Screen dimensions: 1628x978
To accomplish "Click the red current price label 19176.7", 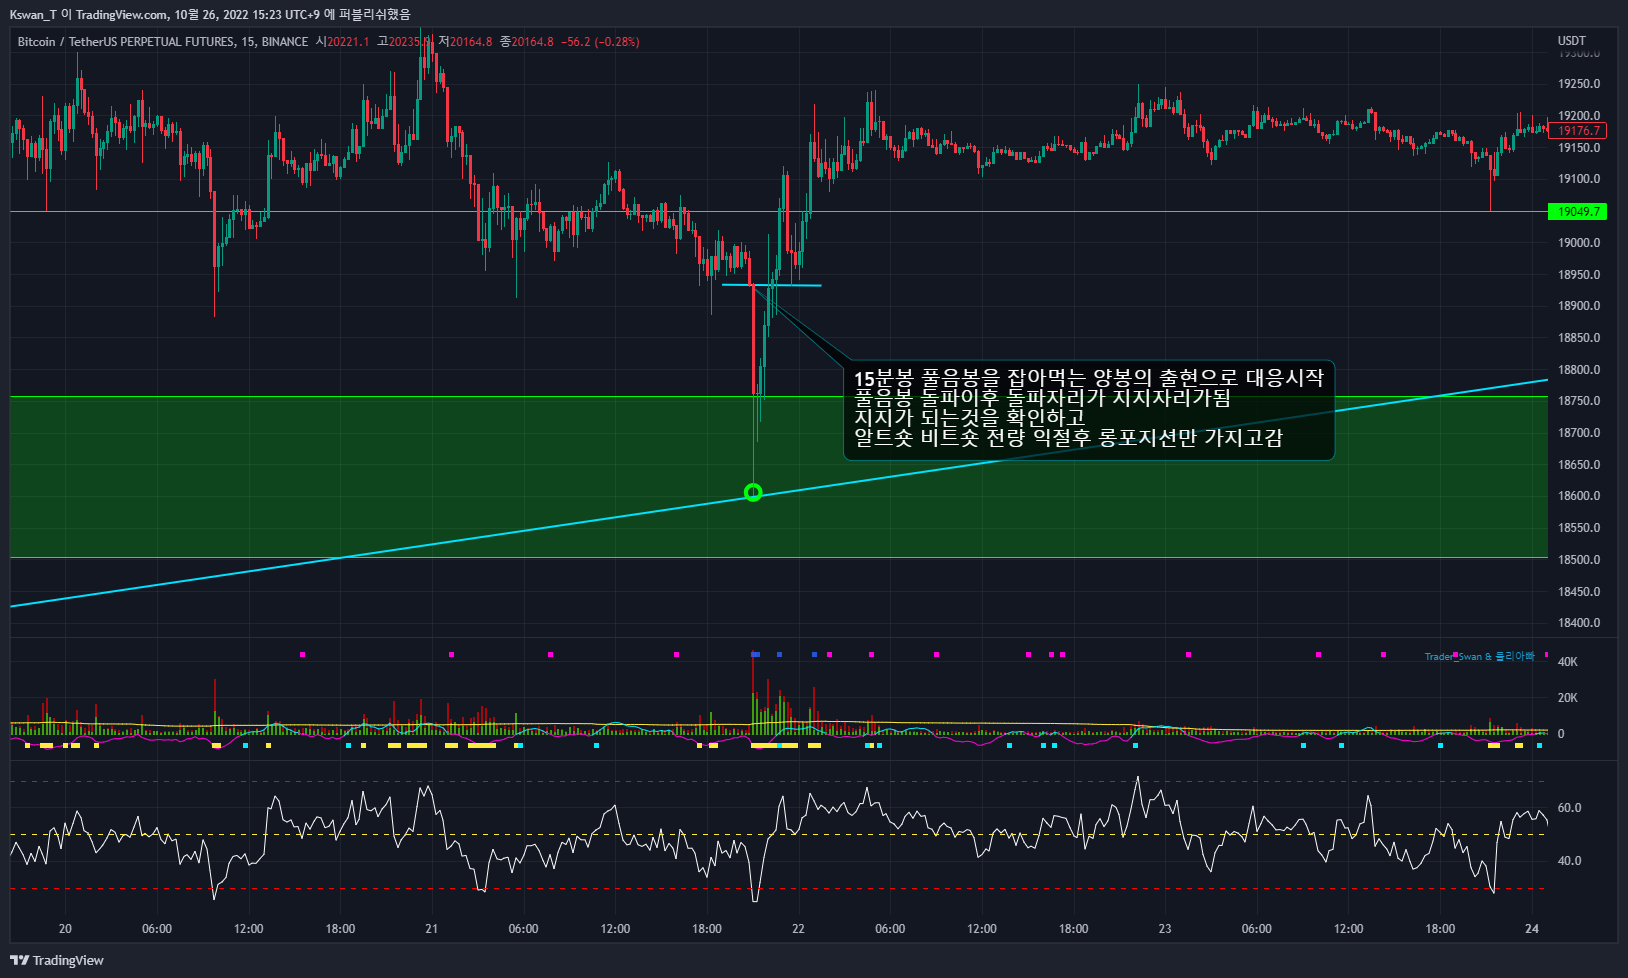I will click(1579, 131).
